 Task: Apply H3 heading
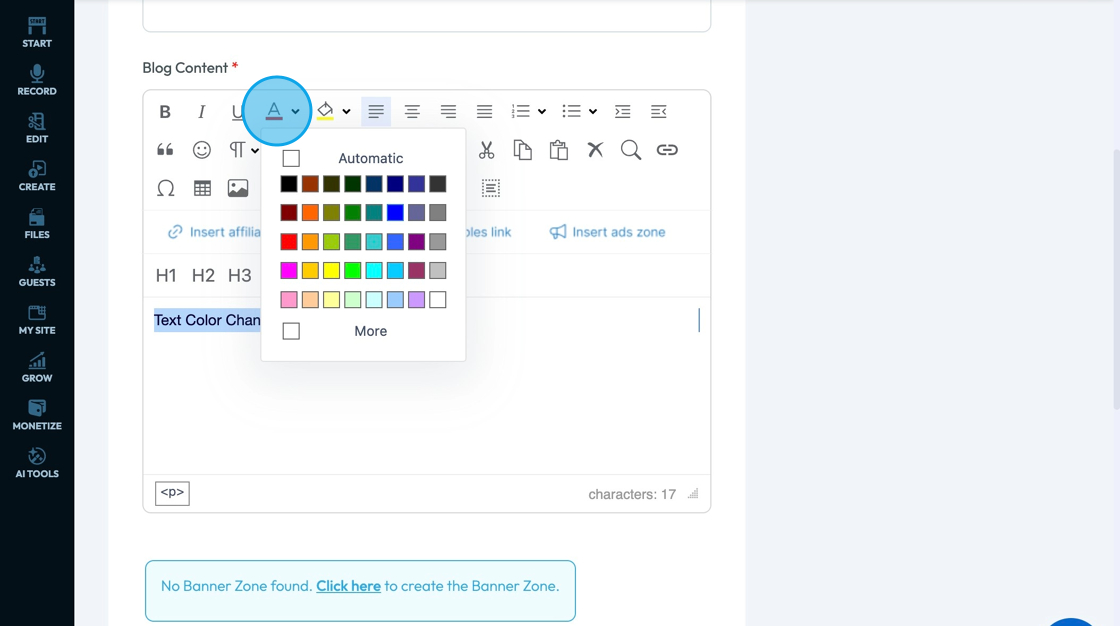point(239,275)
